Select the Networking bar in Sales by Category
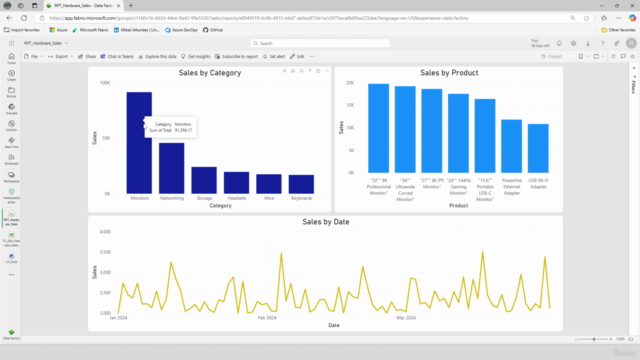The width and height of the screenshot is (640, 360). [171, 168]
